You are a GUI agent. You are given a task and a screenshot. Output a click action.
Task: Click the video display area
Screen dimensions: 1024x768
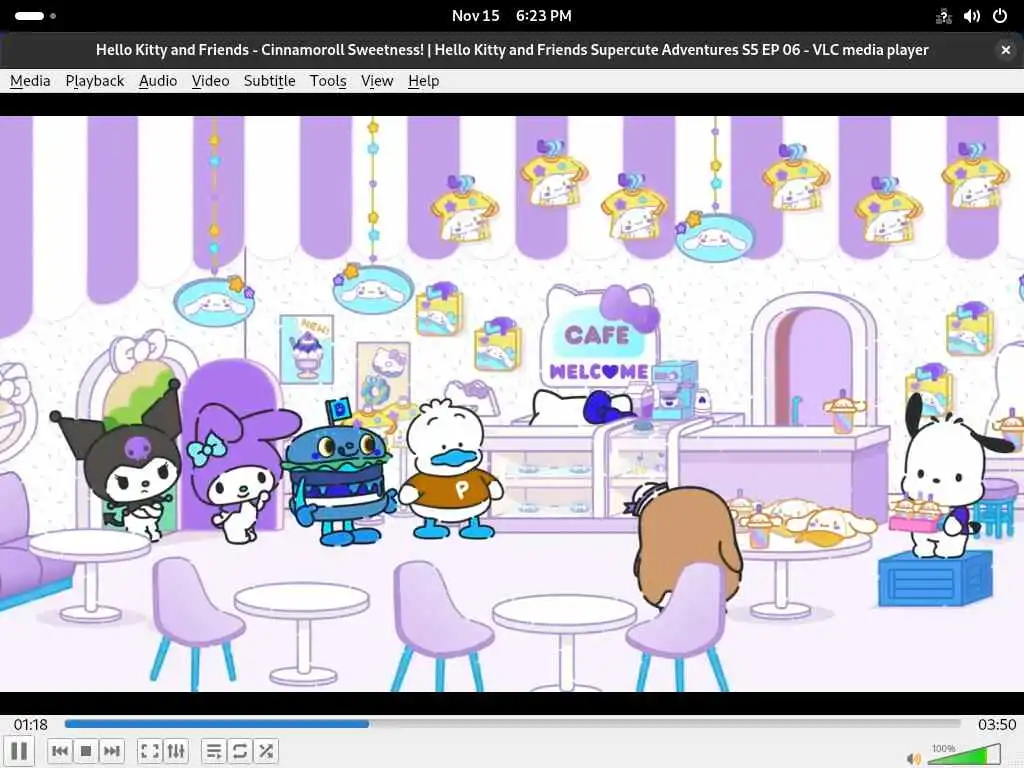point(512,404)
